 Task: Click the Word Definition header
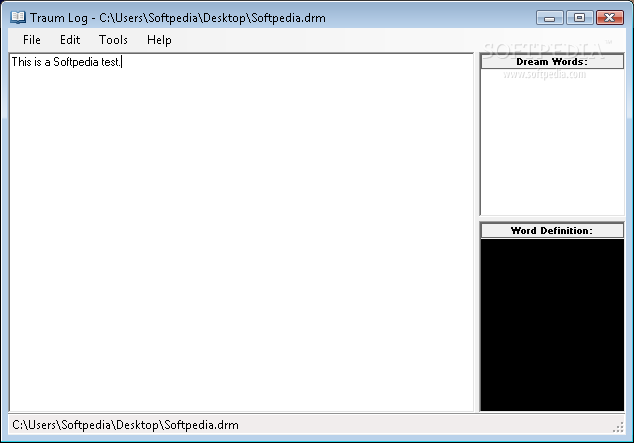pyautogui.click(x=552, y=231)
